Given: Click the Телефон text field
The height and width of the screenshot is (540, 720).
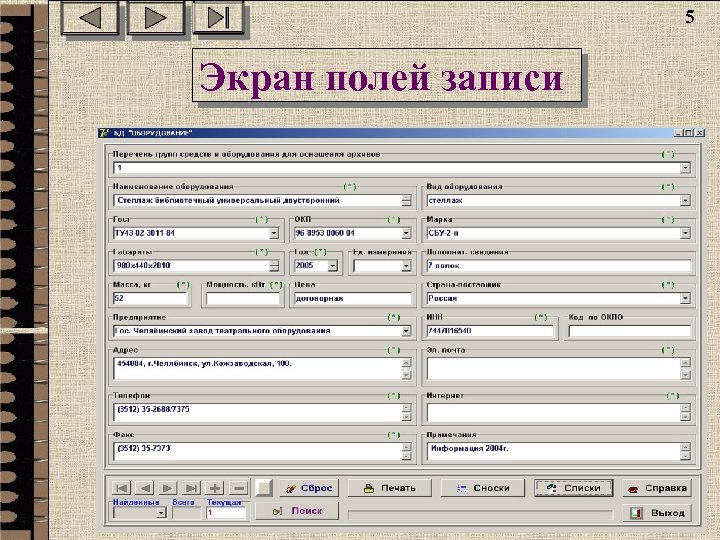Looking at the screenshot, I should 257,412.
